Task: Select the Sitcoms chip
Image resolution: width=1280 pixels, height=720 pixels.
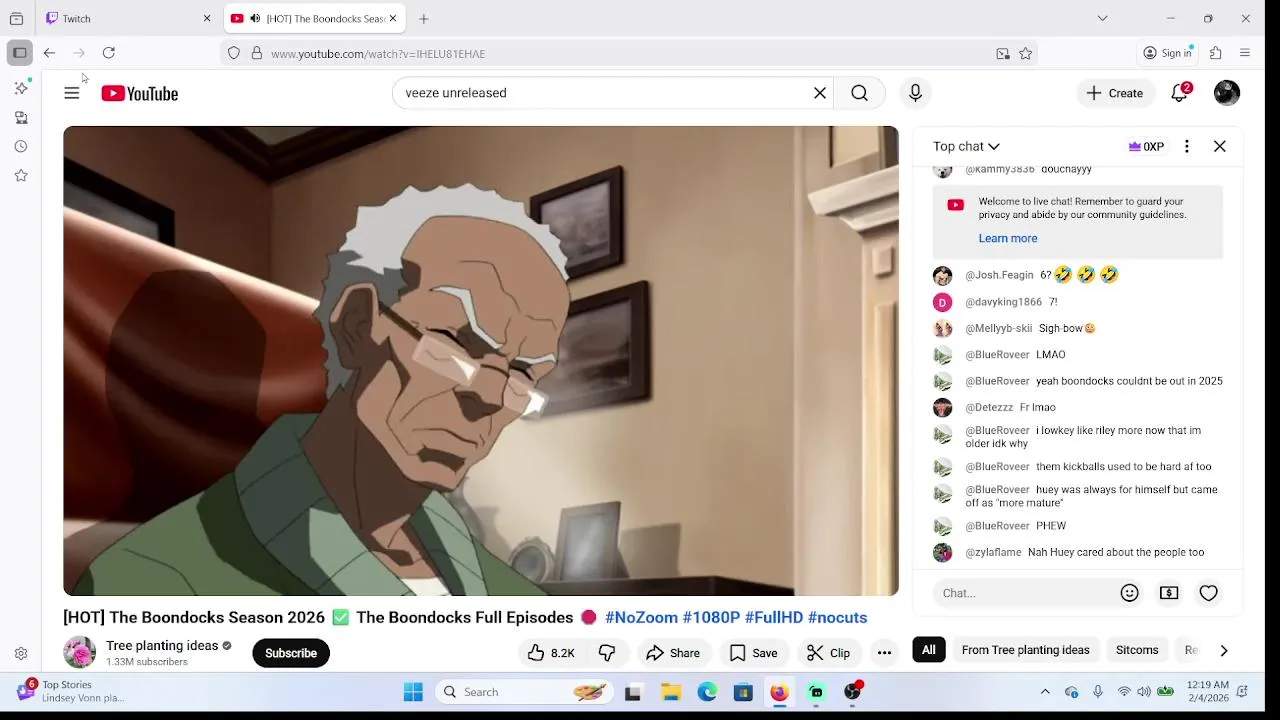Action: pos(1137,650)
